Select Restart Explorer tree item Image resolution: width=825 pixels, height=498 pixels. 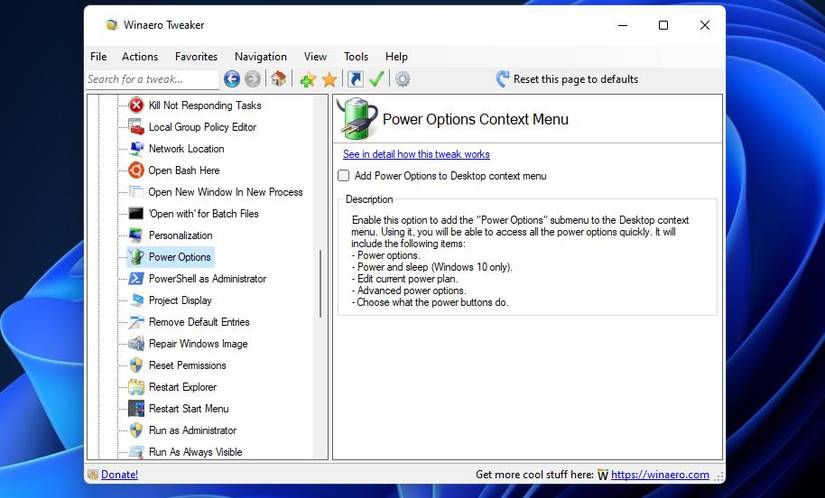coord(183,387)
